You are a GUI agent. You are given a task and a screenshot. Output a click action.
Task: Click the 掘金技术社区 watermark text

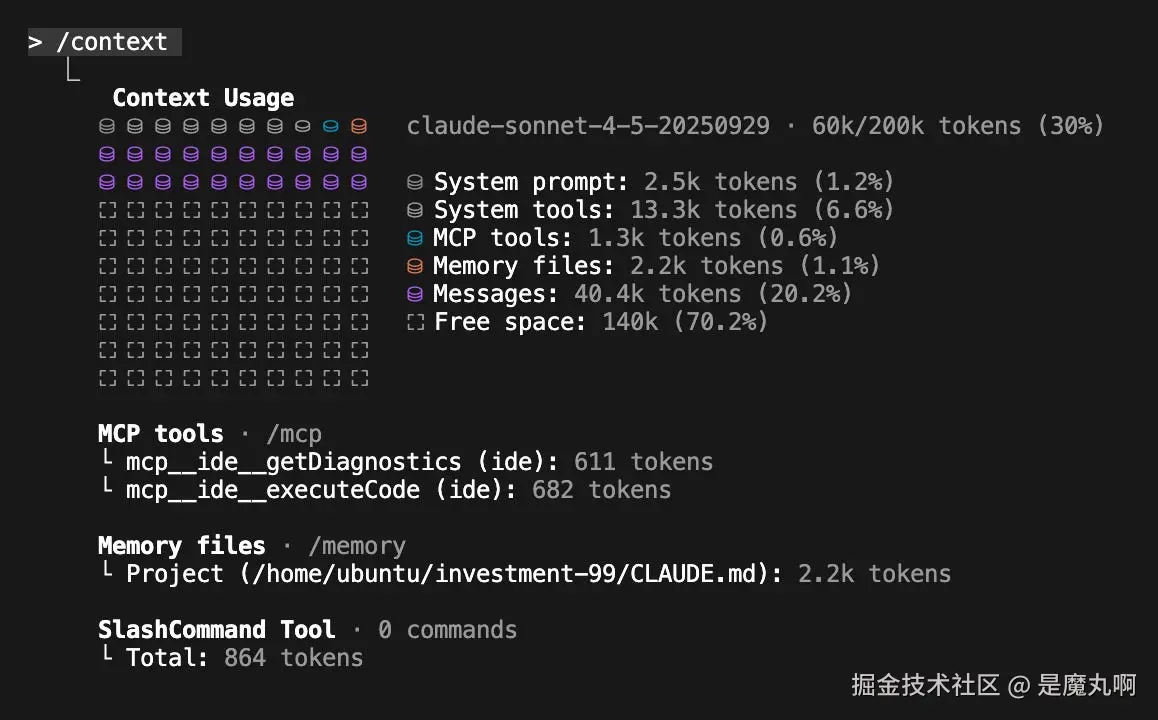coord(925,685)
